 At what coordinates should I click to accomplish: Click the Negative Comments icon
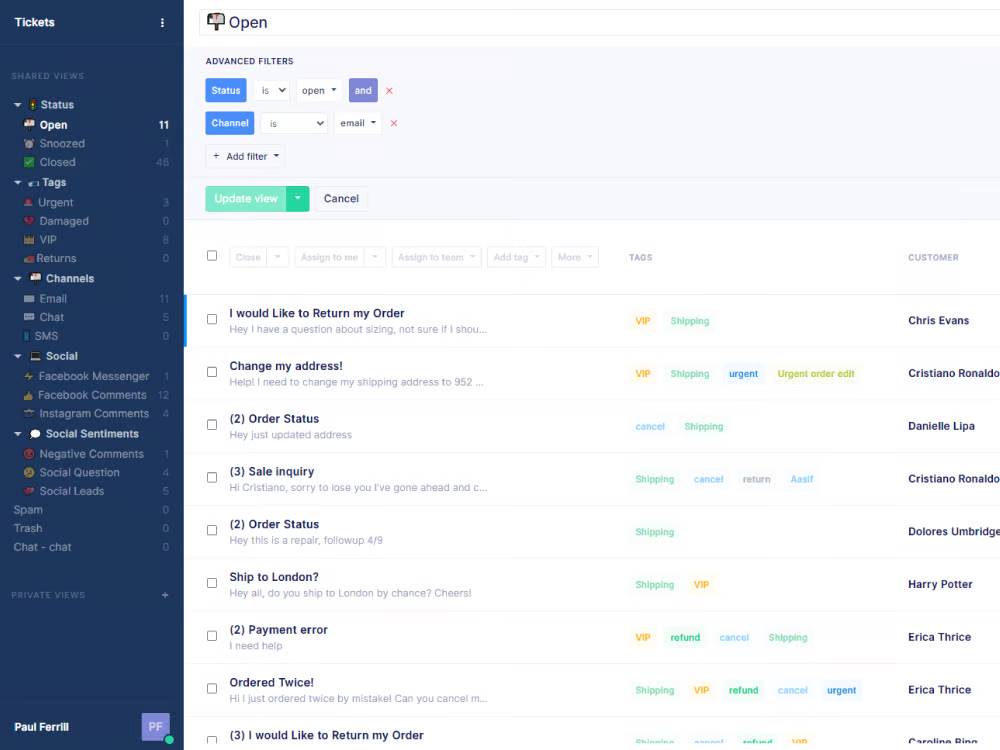(x=29, y=454)
